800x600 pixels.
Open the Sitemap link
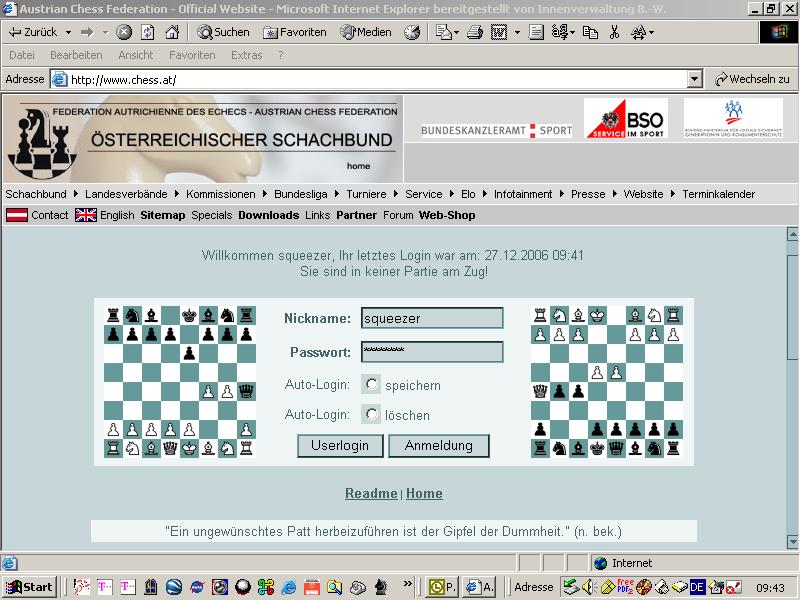(x=163, y=215)
